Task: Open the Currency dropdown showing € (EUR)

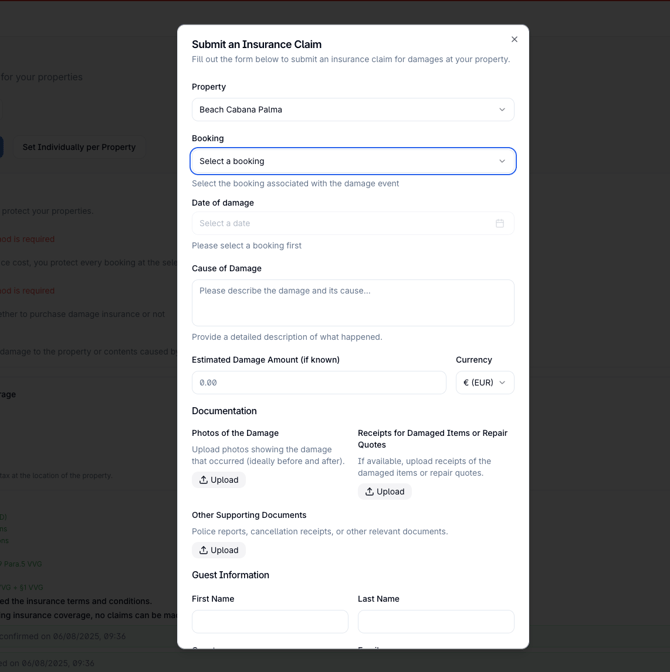Action: [485, 383]
